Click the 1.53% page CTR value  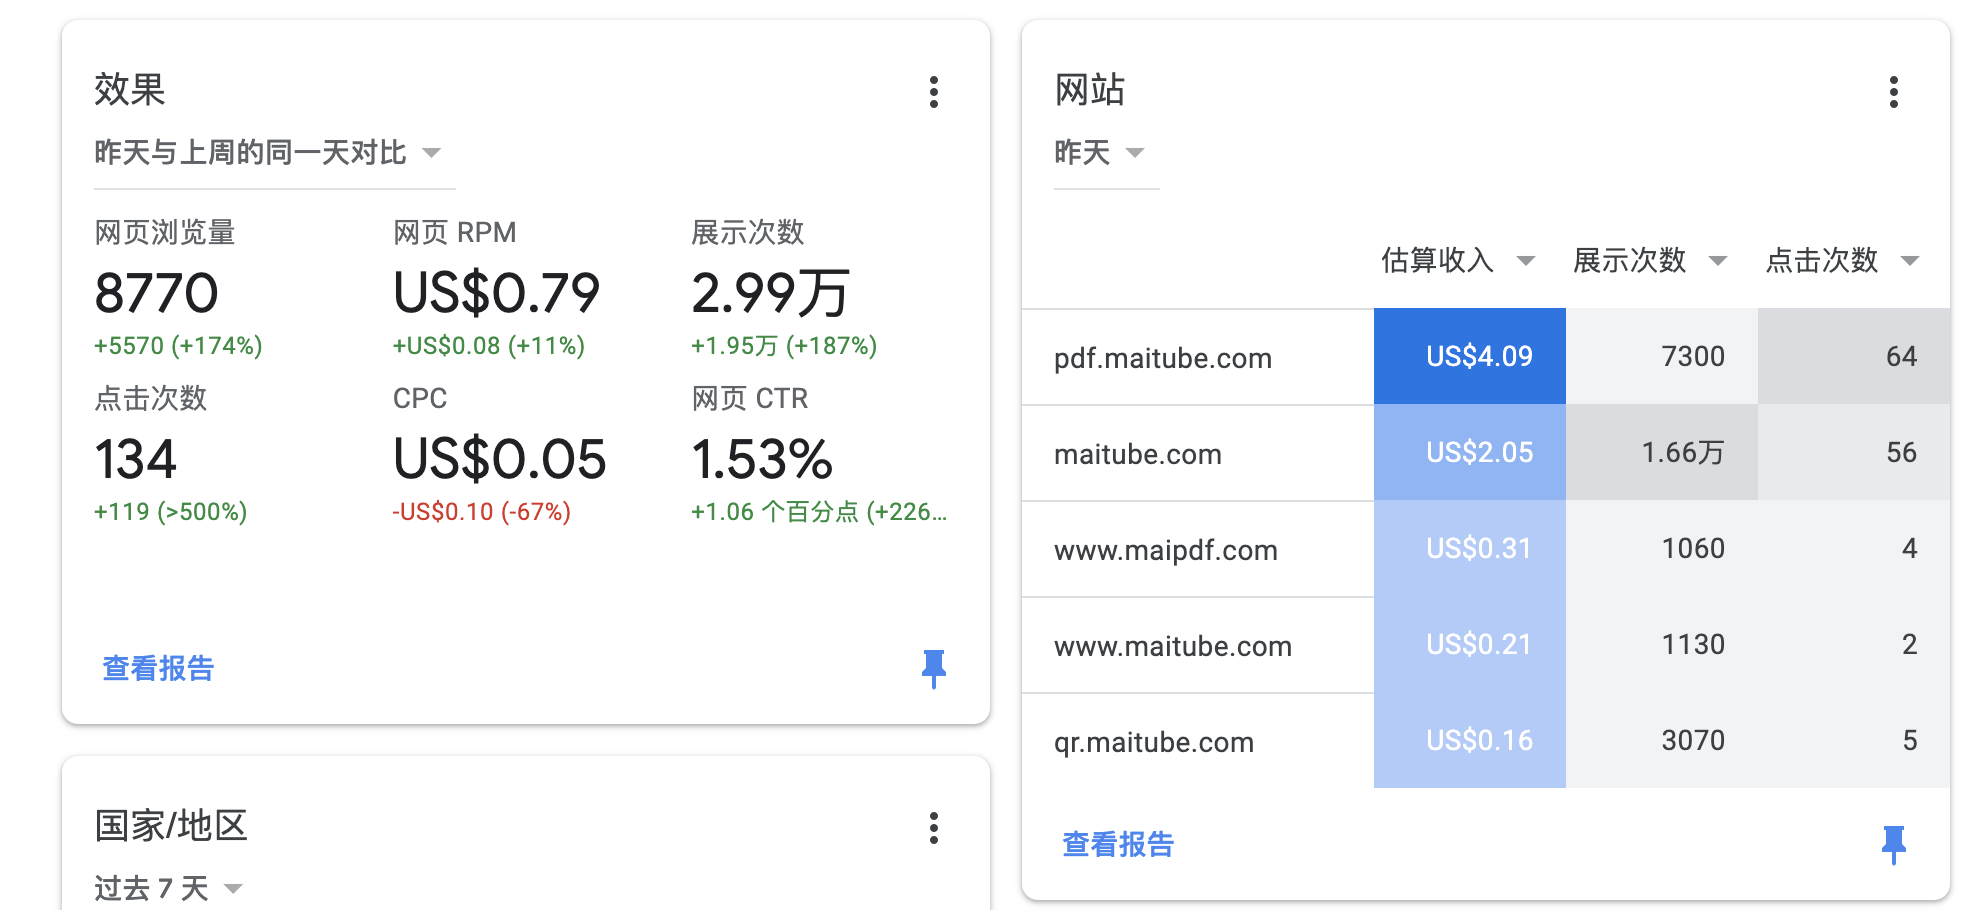pos(762,459)
